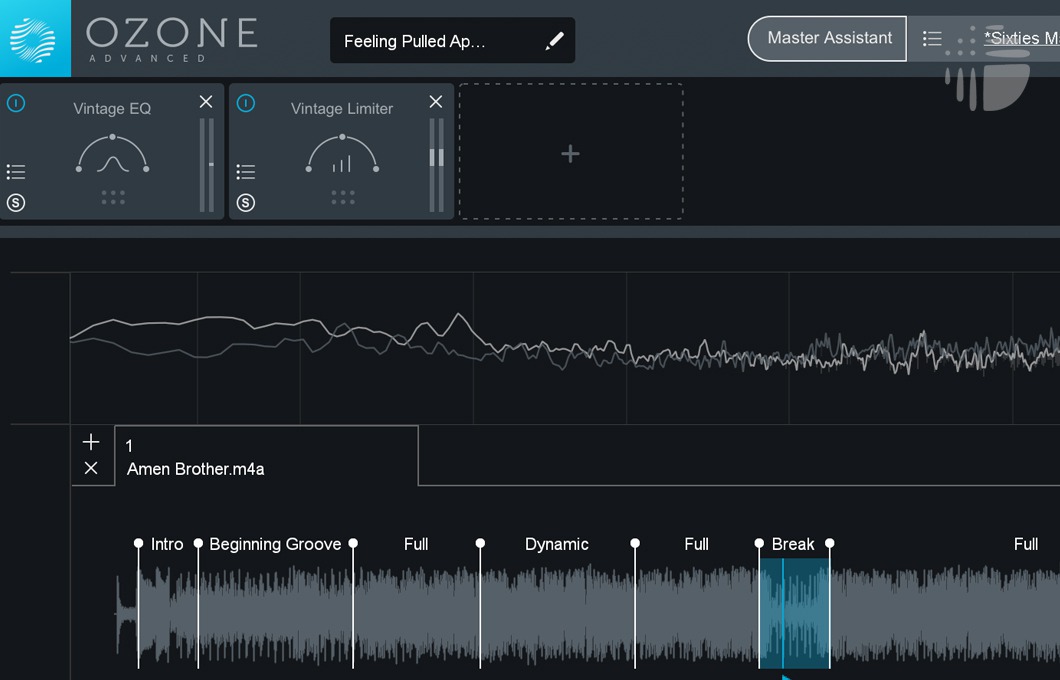Add a new module in empty slot
This screenshot has height=680, width=1060.
pos(571,152)
